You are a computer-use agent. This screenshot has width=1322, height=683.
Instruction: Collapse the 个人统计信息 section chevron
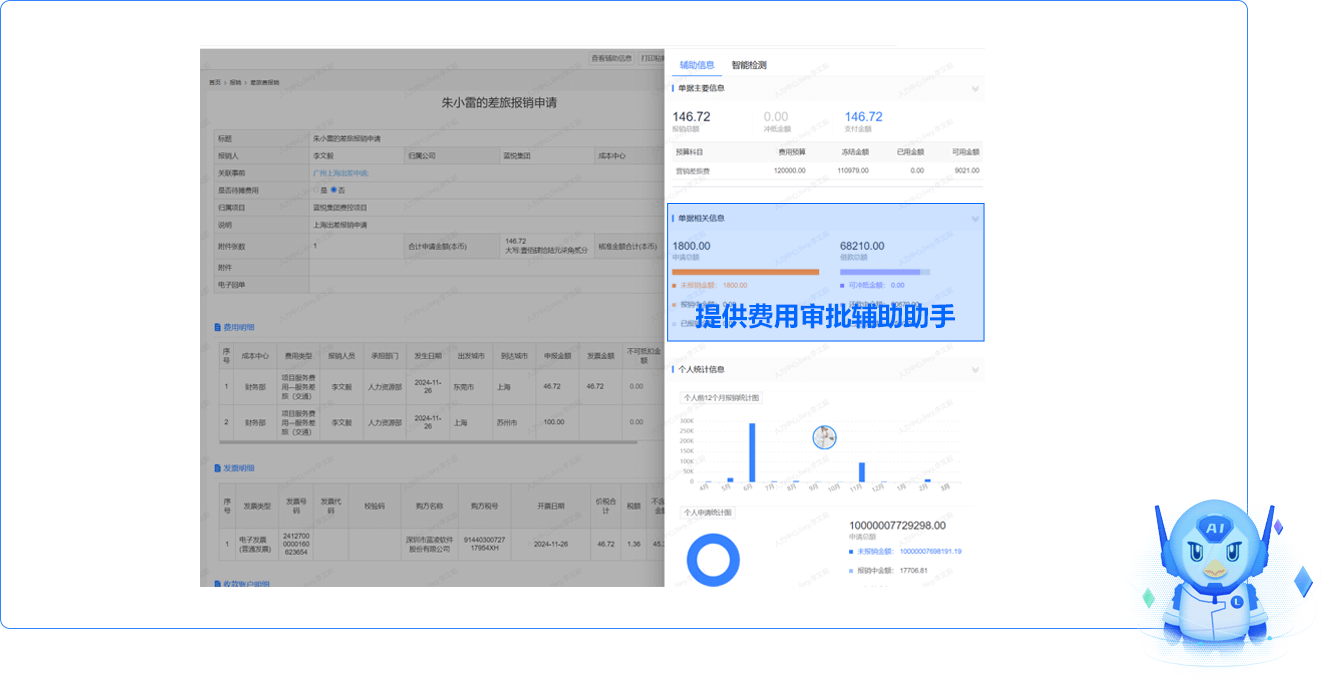tap(975, 370)
